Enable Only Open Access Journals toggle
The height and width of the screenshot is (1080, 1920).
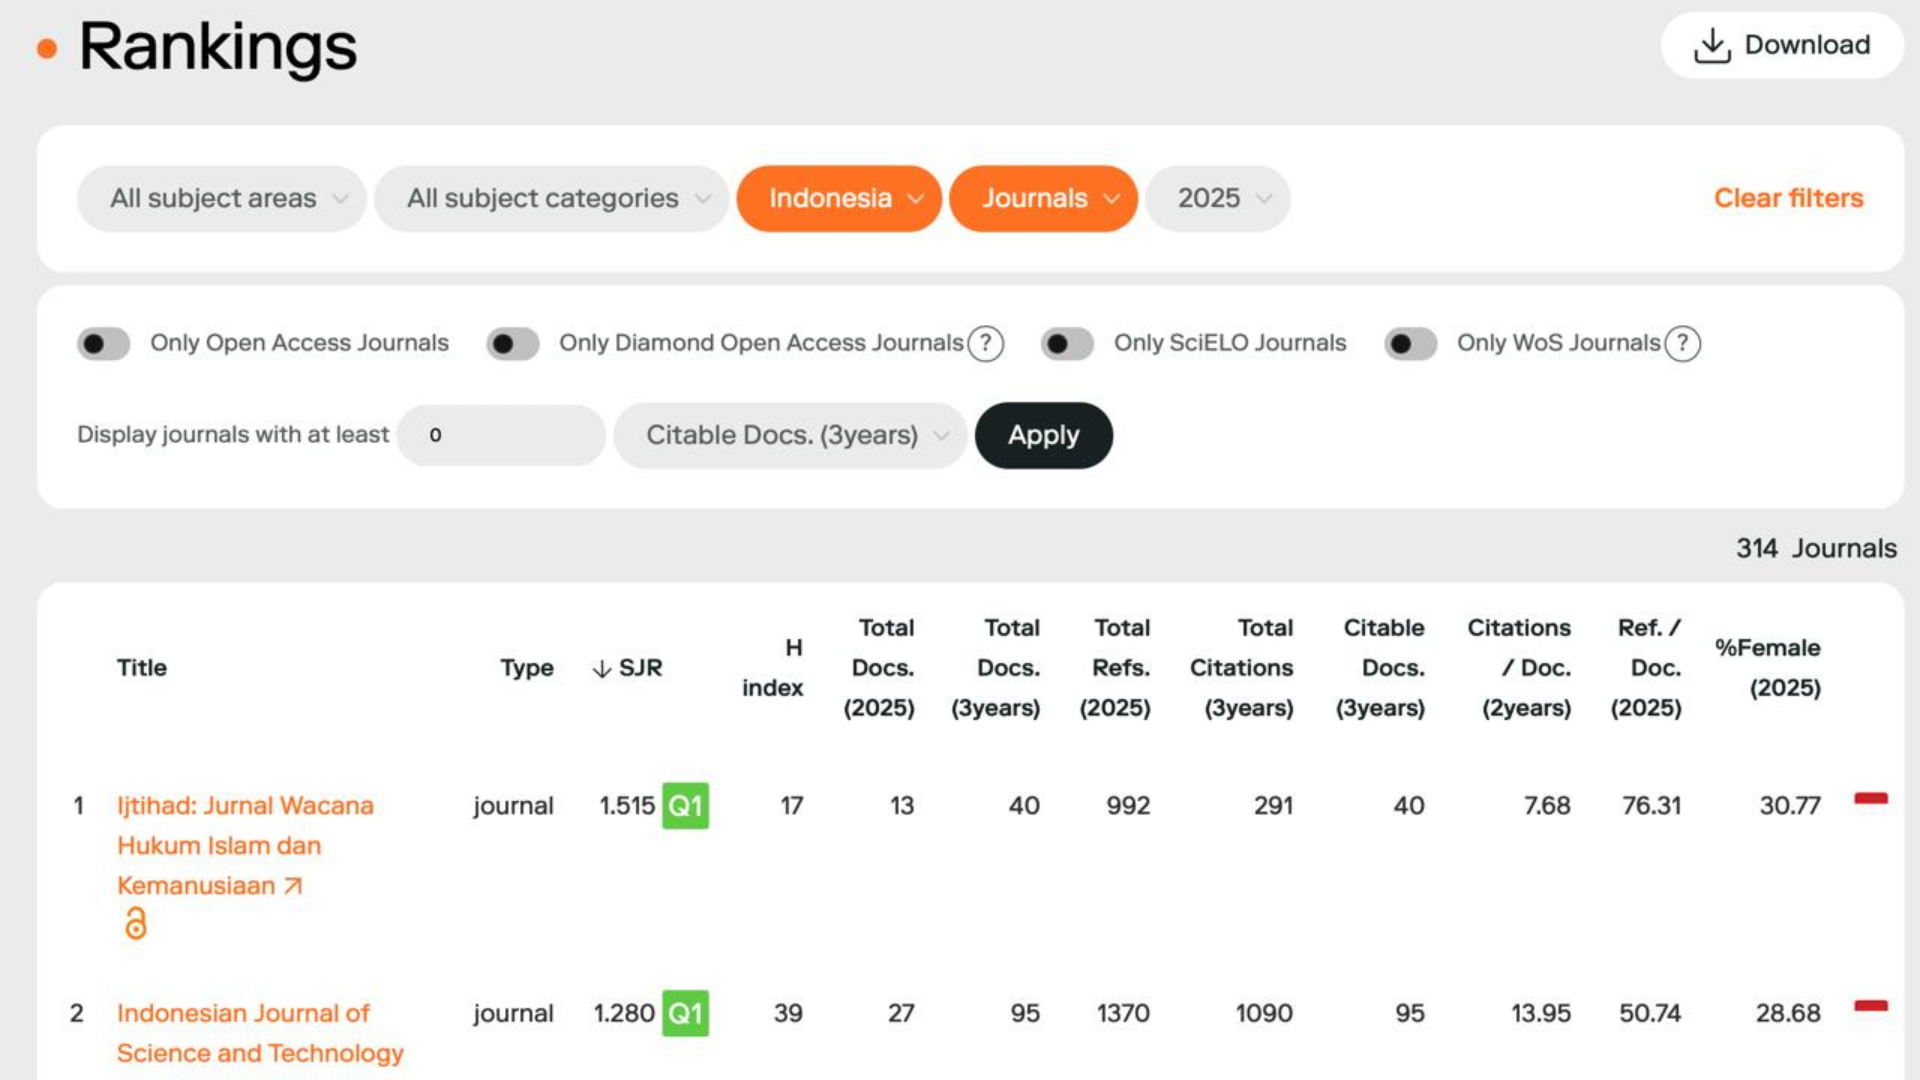[x=104, y=344]
